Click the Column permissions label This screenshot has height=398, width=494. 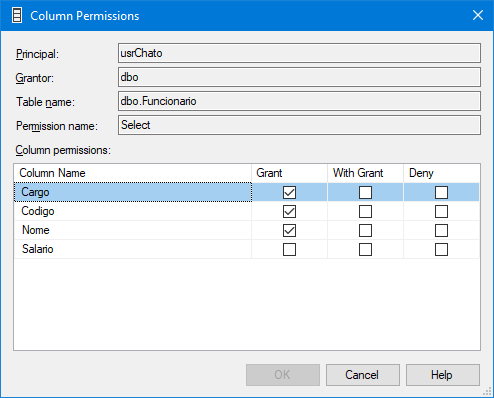[x=63, y=150]
